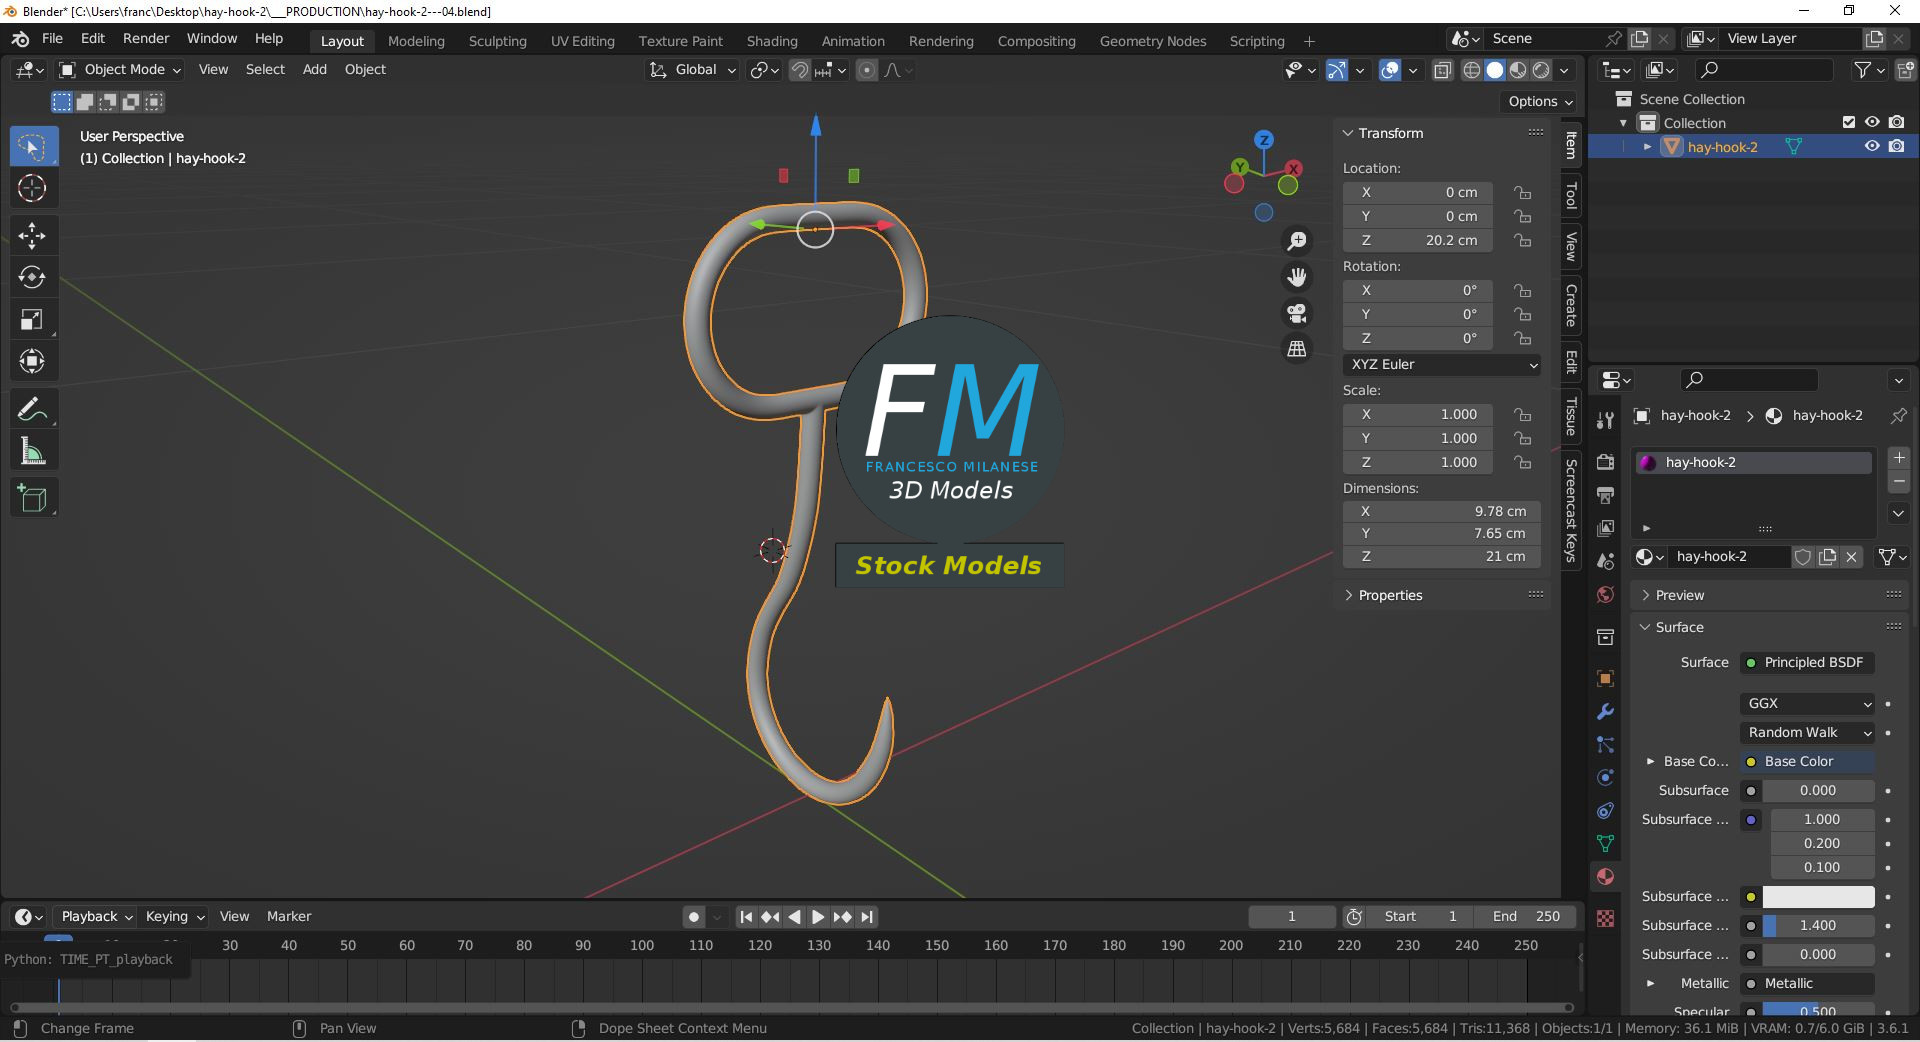Add a new material slot with plus
This screenshot has width=1920, height=1042.
1899,458
